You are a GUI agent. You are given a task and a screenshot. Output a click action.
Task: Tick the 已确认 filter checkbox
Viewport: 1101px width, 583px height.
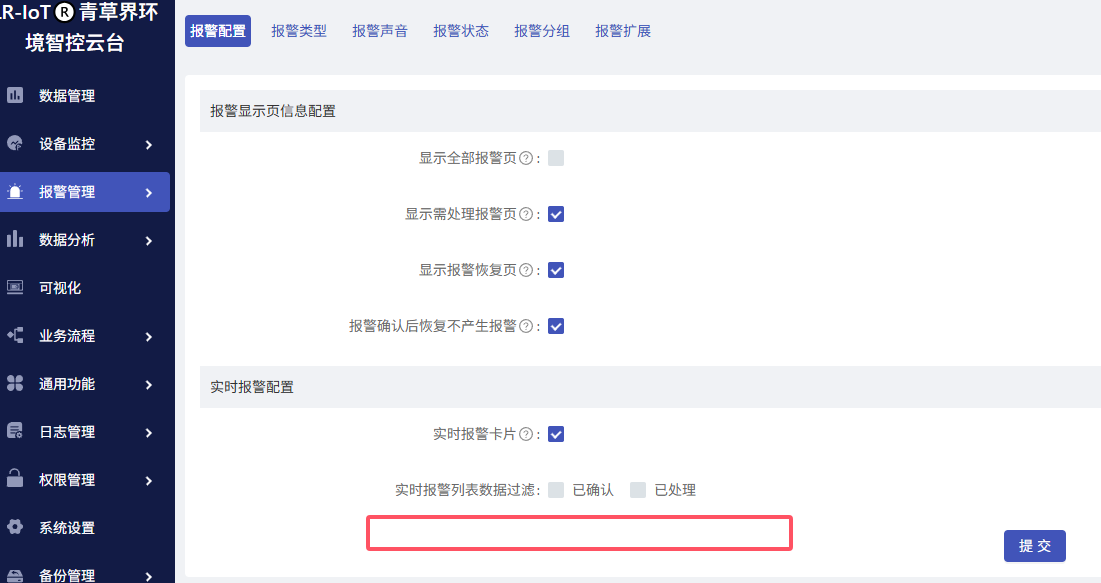(556, 490)
